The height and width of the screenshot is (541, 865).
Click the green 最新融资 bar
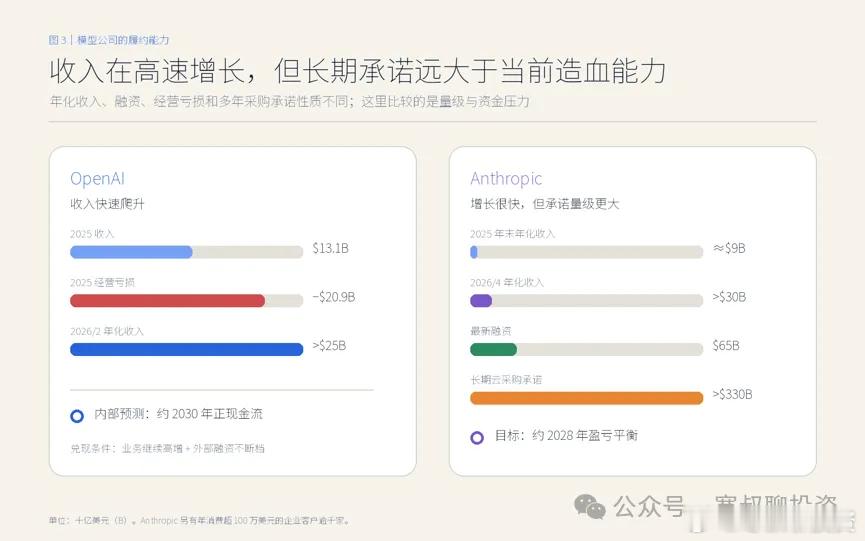[x=493, y=349]
